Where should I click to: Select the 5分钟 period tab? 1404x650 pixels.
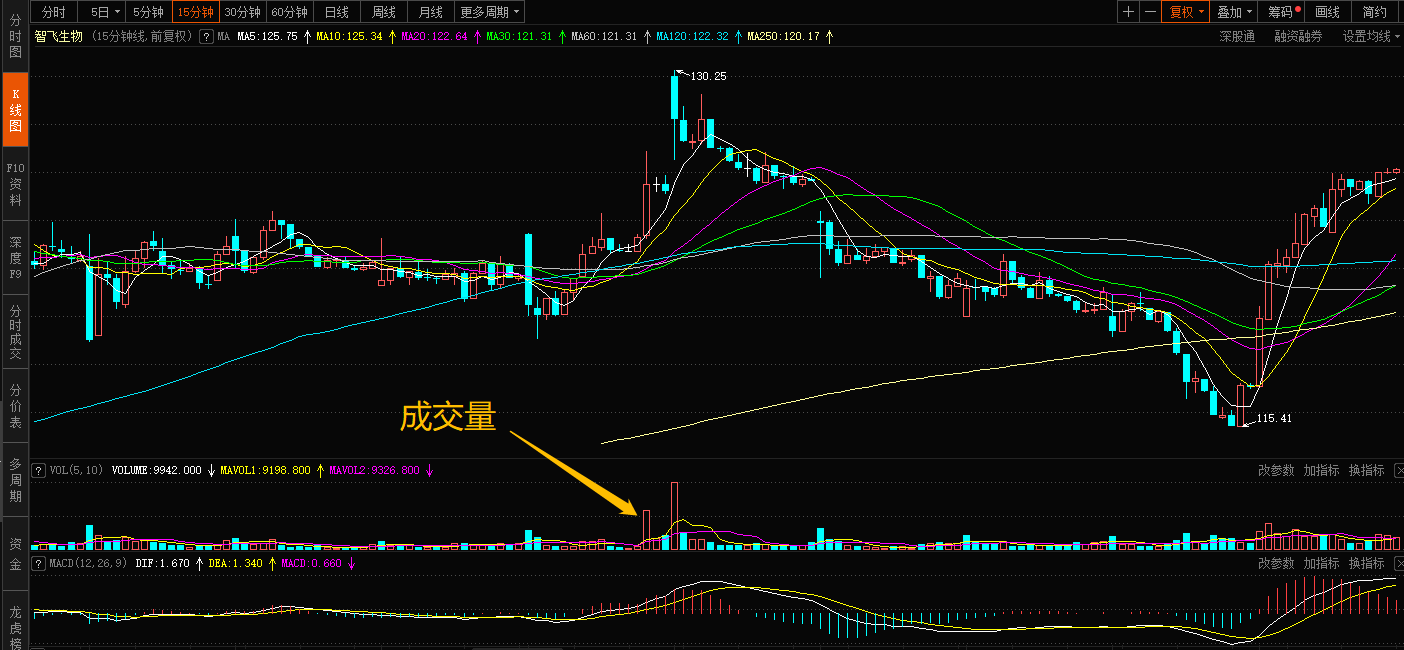(148, 12)
